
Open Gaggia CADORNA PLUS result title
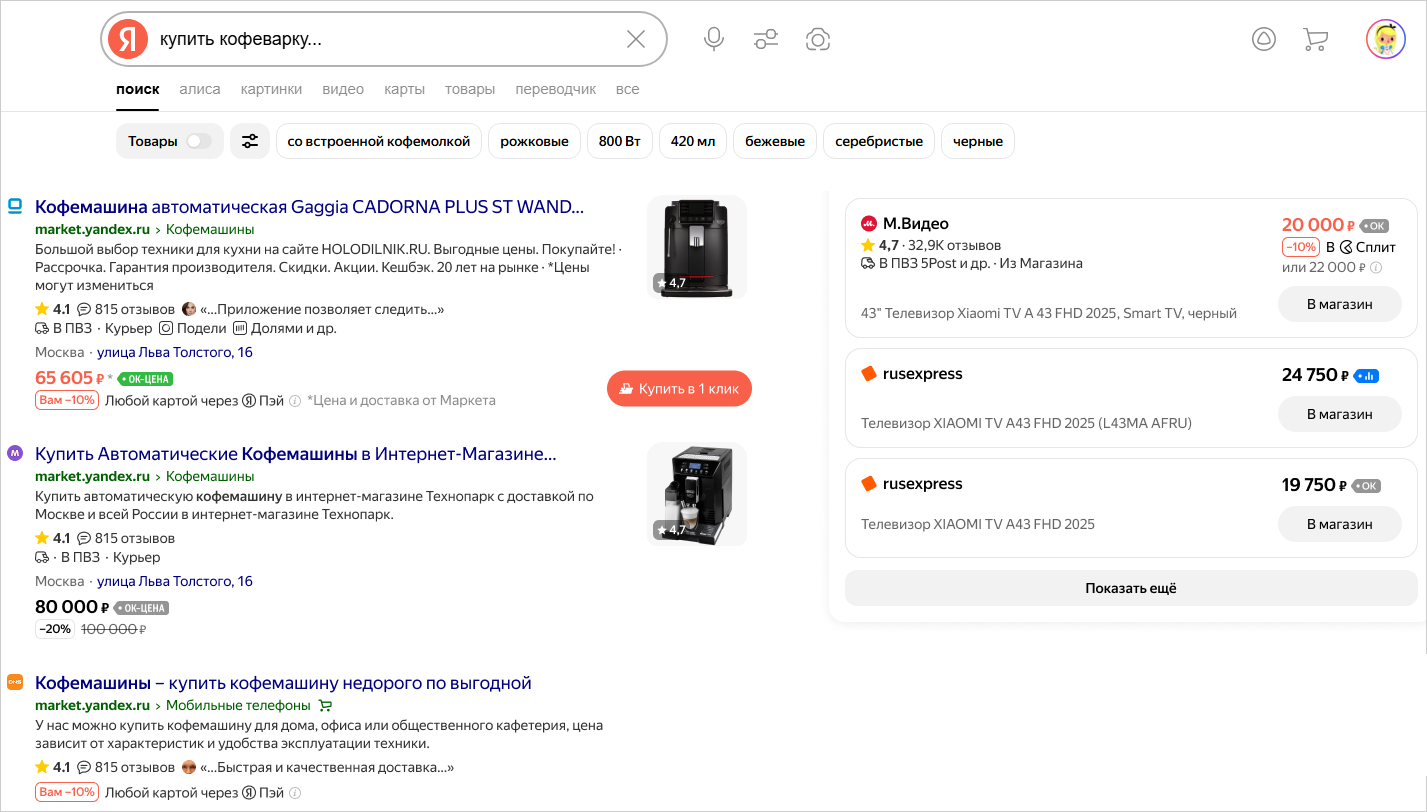(x=309, y=207)
